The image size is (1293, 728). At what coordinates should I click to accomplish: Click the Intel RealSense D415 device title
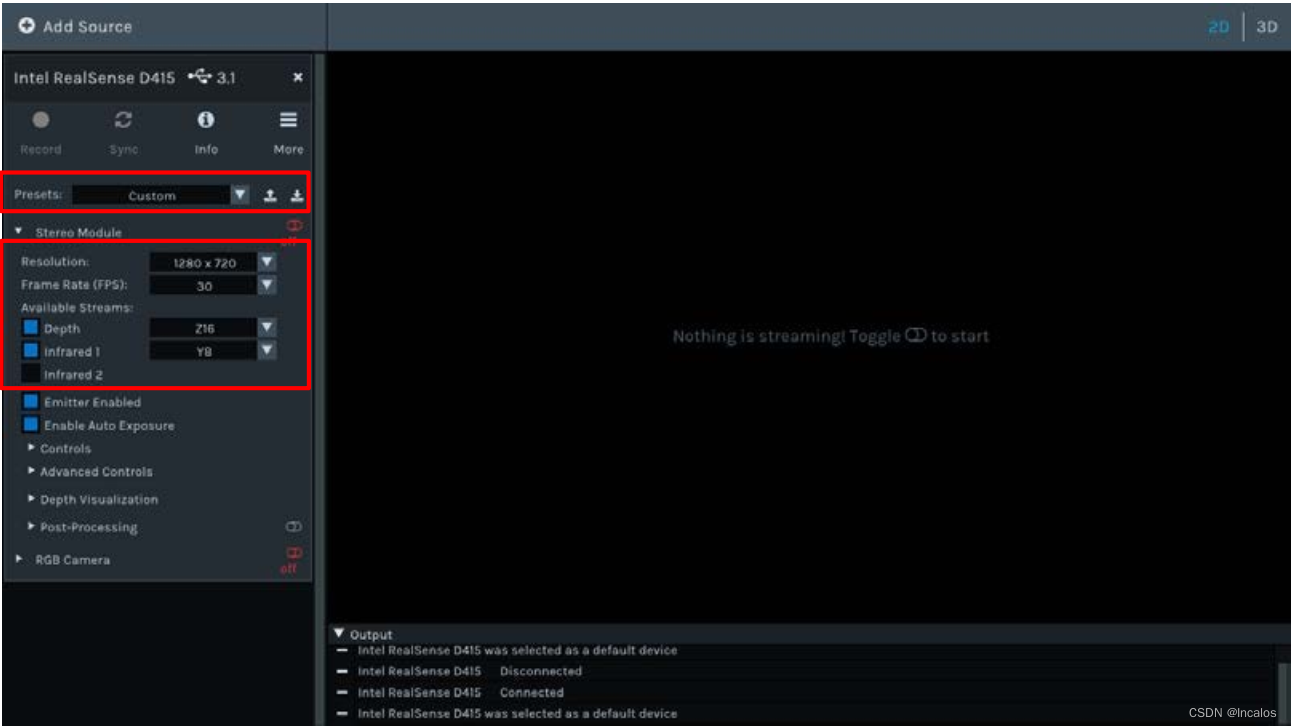coord(94,77)
